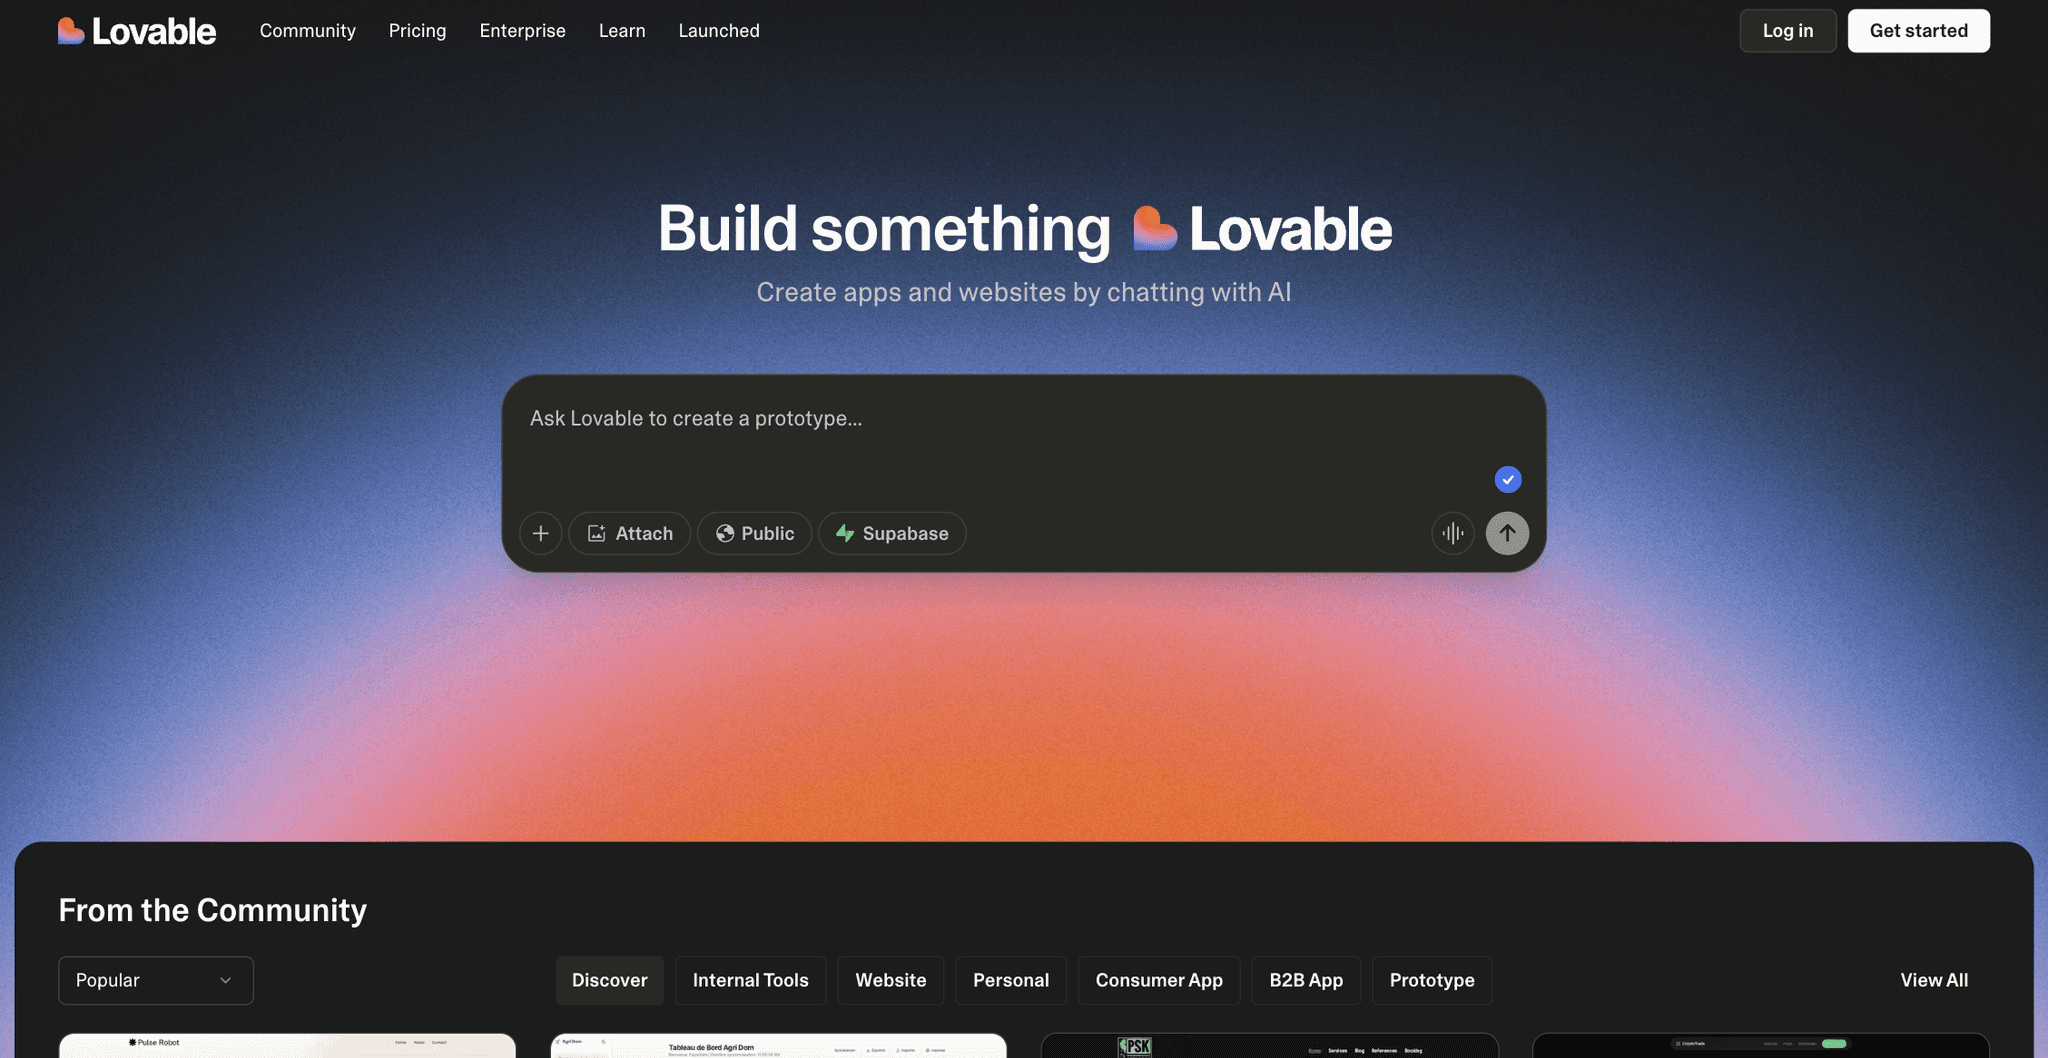
Task: Click the Get started button
Action: pyautogui.click(x=1919, y=31)
